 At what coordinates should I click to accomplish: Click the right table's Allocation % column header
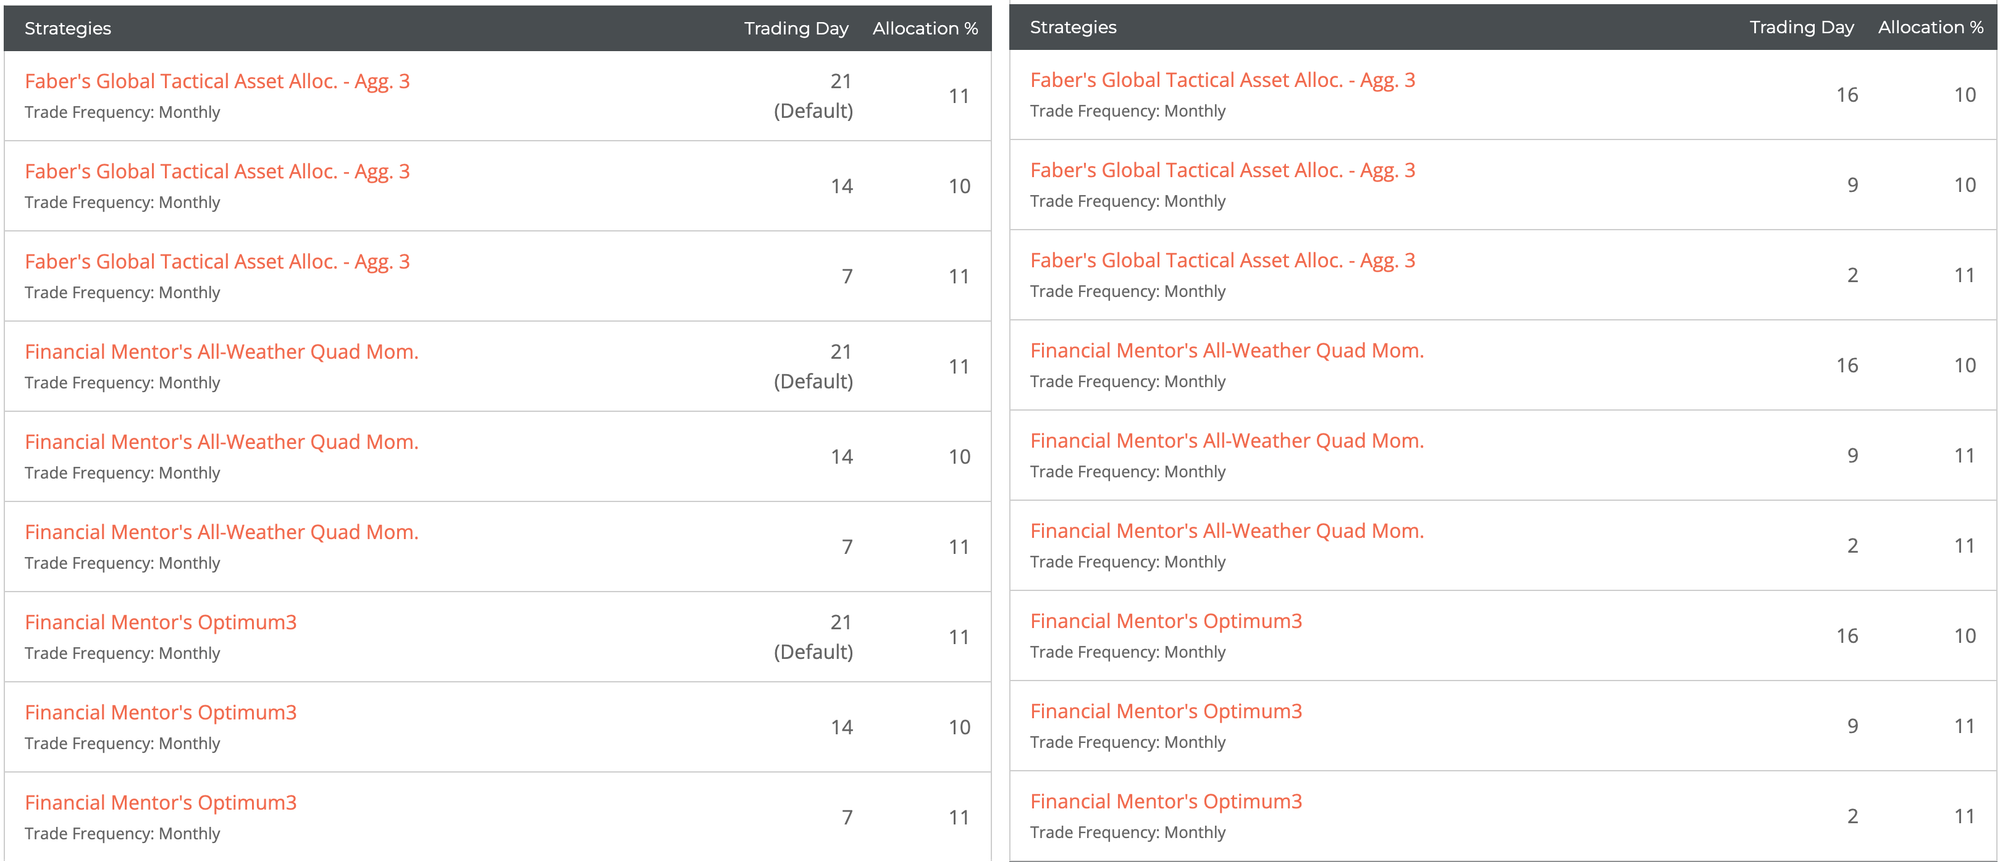point(1930,27)
